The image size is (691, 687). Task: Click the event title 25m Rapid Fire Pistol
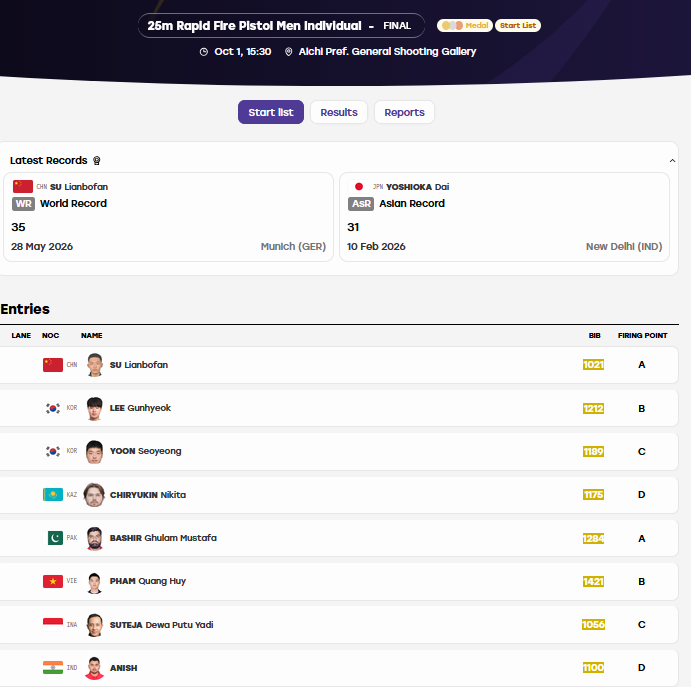[x=254, y=26]
